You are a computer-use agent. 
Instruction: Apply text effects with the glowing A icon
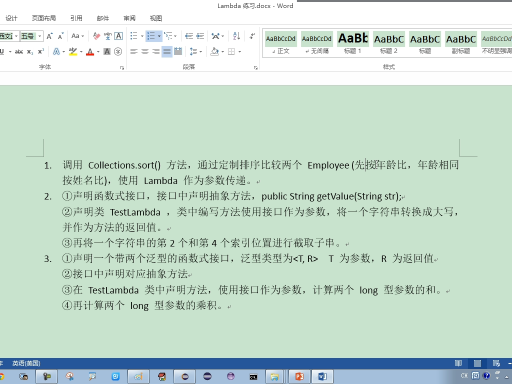(56, 52)
